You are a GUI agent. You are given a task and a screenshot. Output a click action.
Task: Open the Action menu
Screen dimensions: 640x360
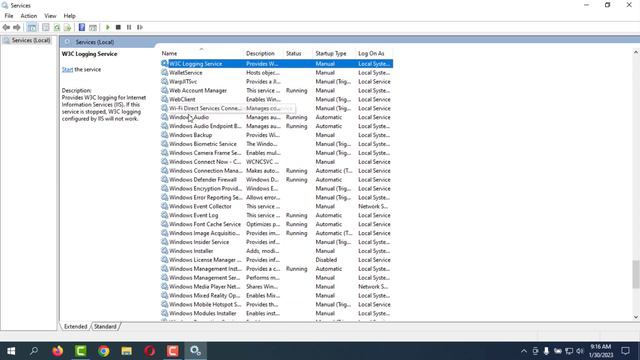click(x=29, y=16)
